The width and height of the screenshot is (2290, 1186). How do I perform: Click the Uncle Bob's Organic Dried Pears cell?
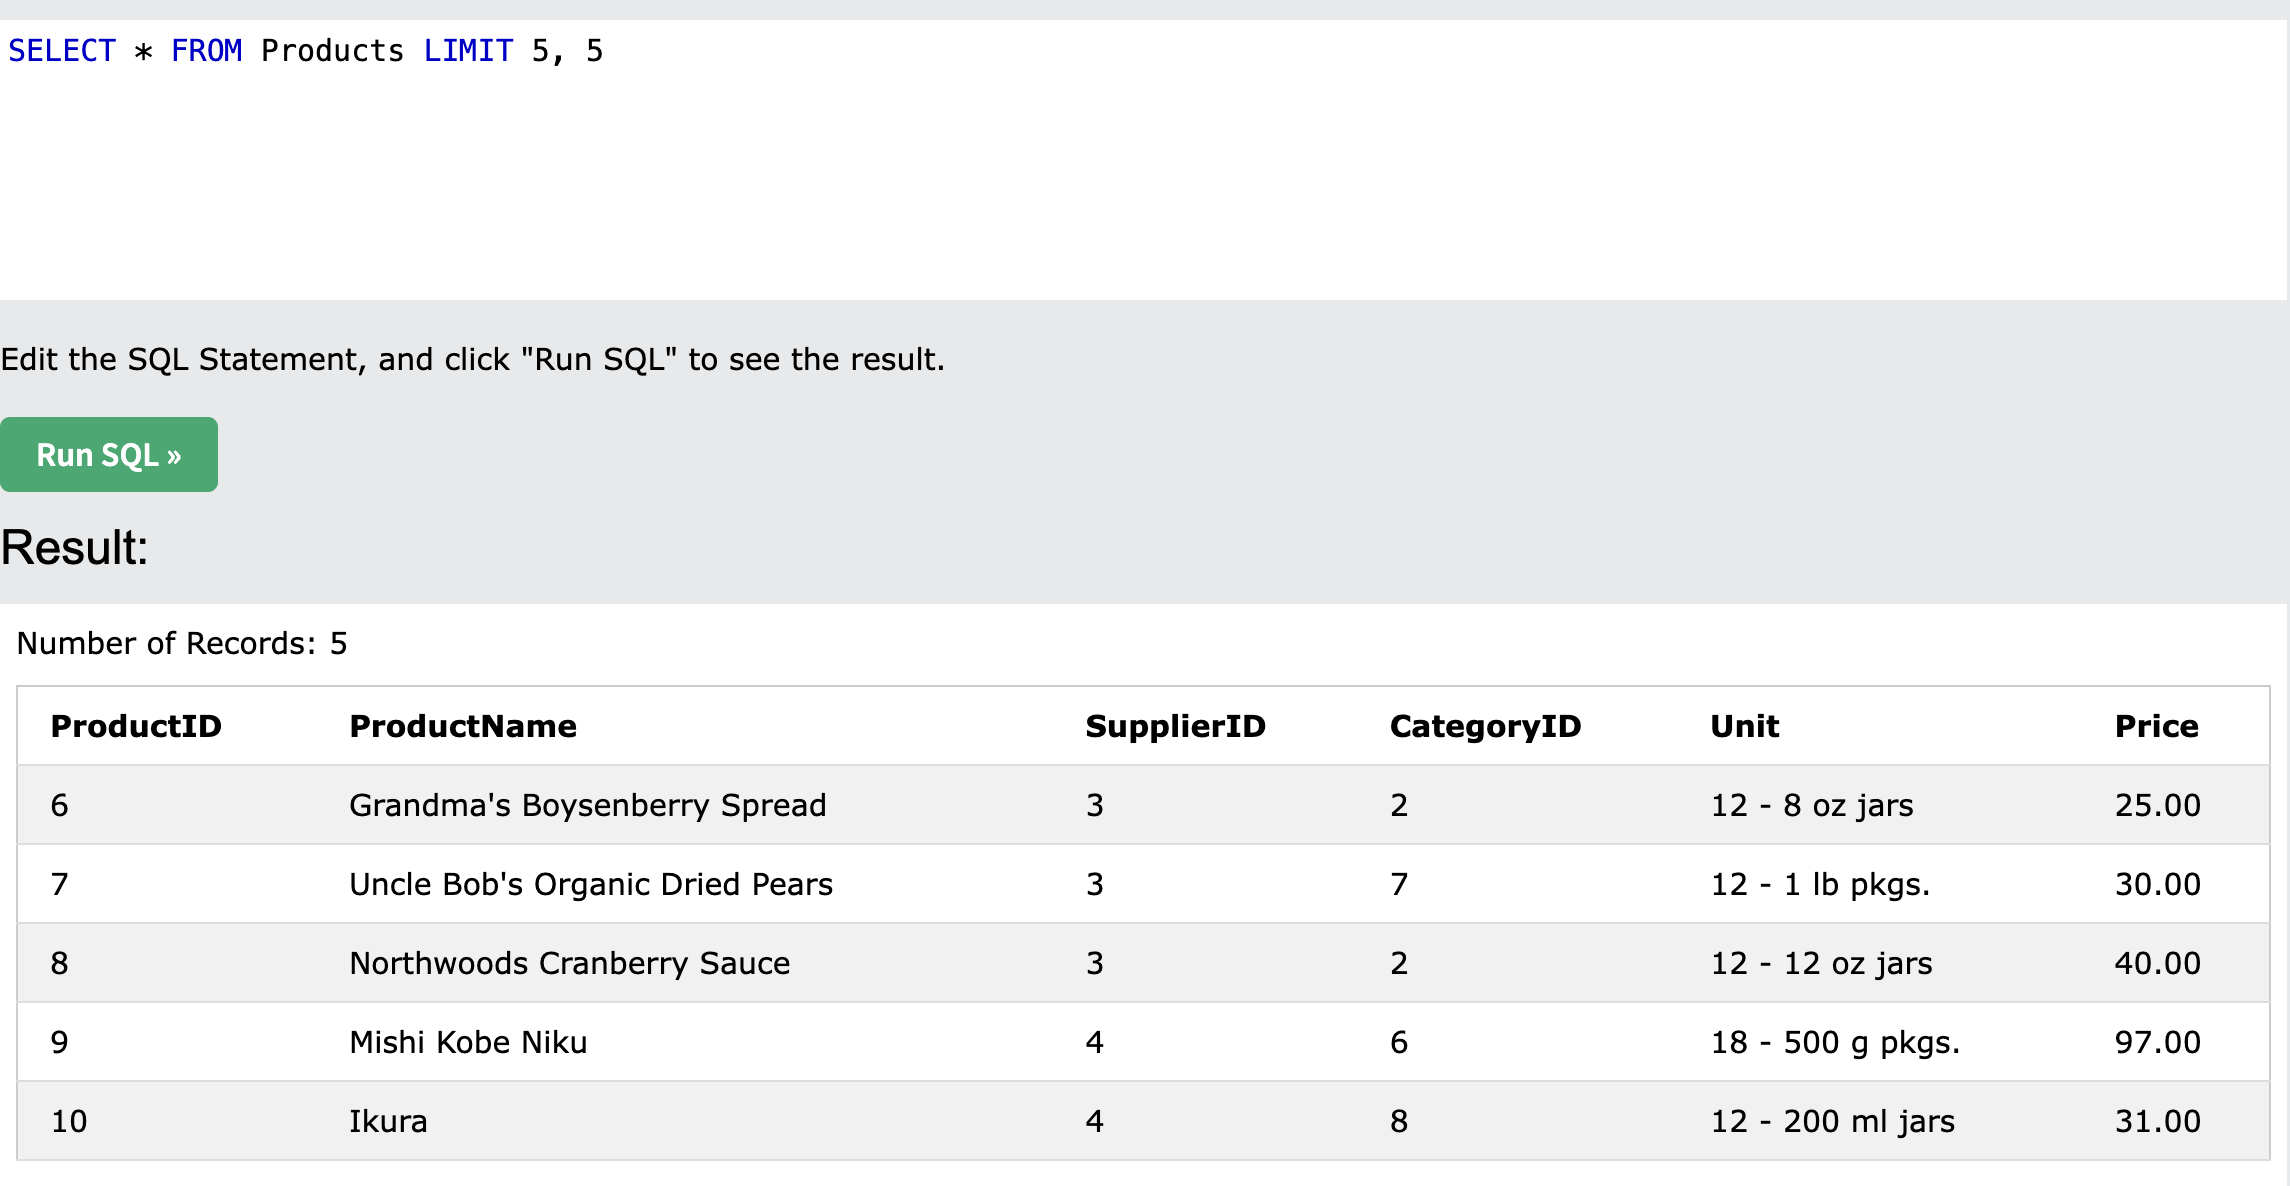click(591, 884)
